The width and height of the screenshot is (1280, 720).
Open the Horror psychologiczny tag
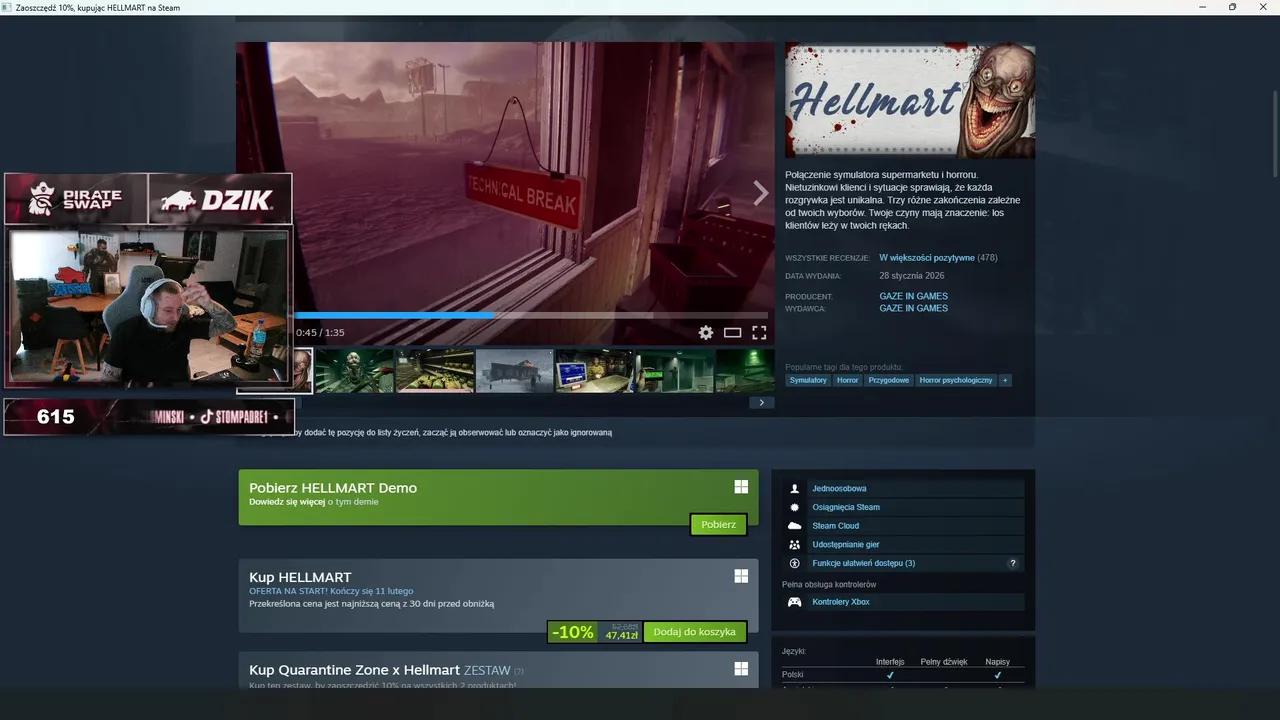[956, 380]
